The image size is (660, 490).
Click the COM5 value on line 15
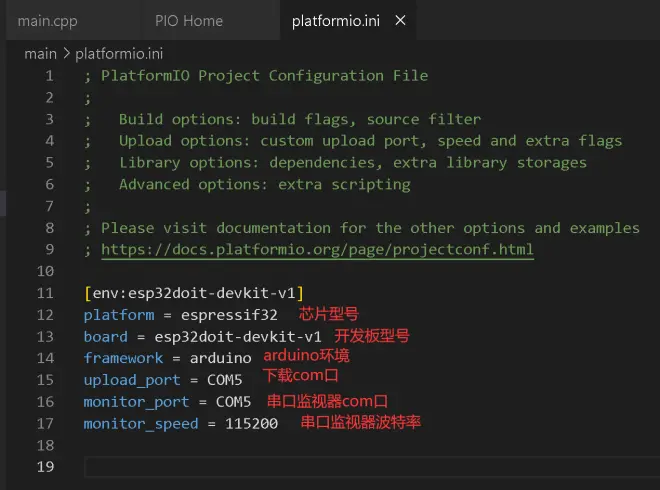tap(225, 380)
